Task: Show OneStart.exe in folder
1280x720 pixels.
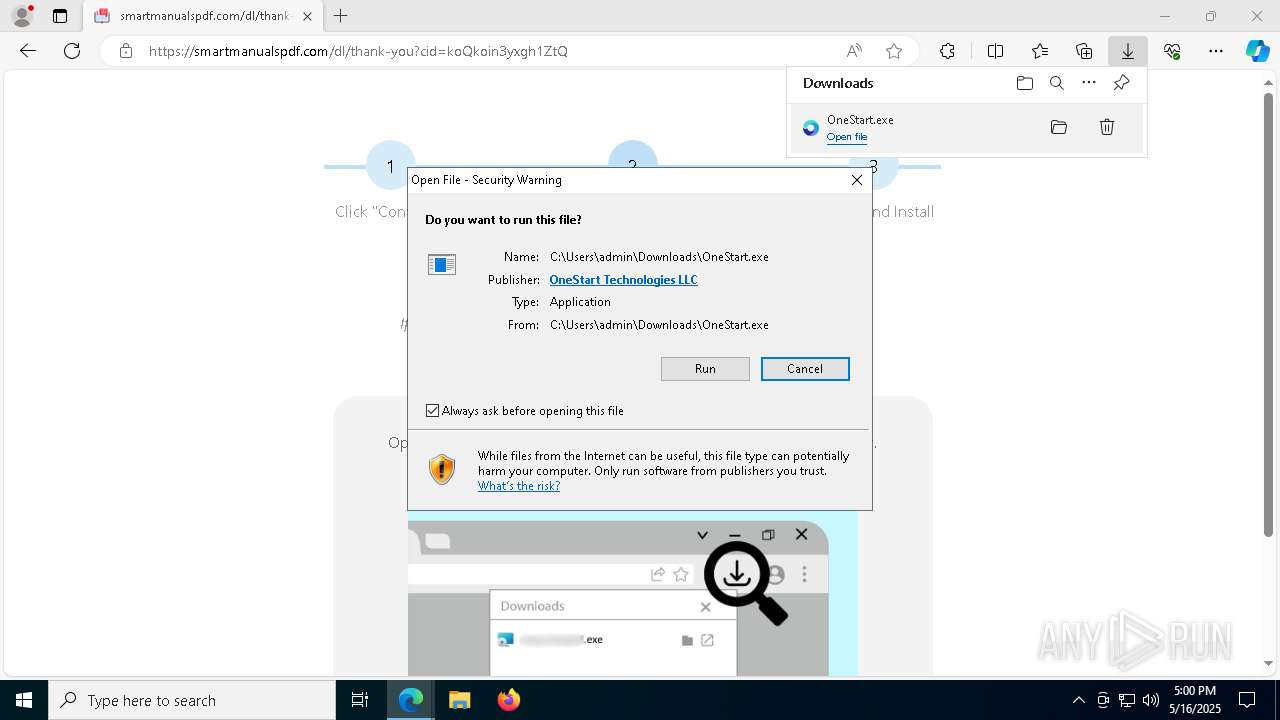Action: pos(1059,127)
